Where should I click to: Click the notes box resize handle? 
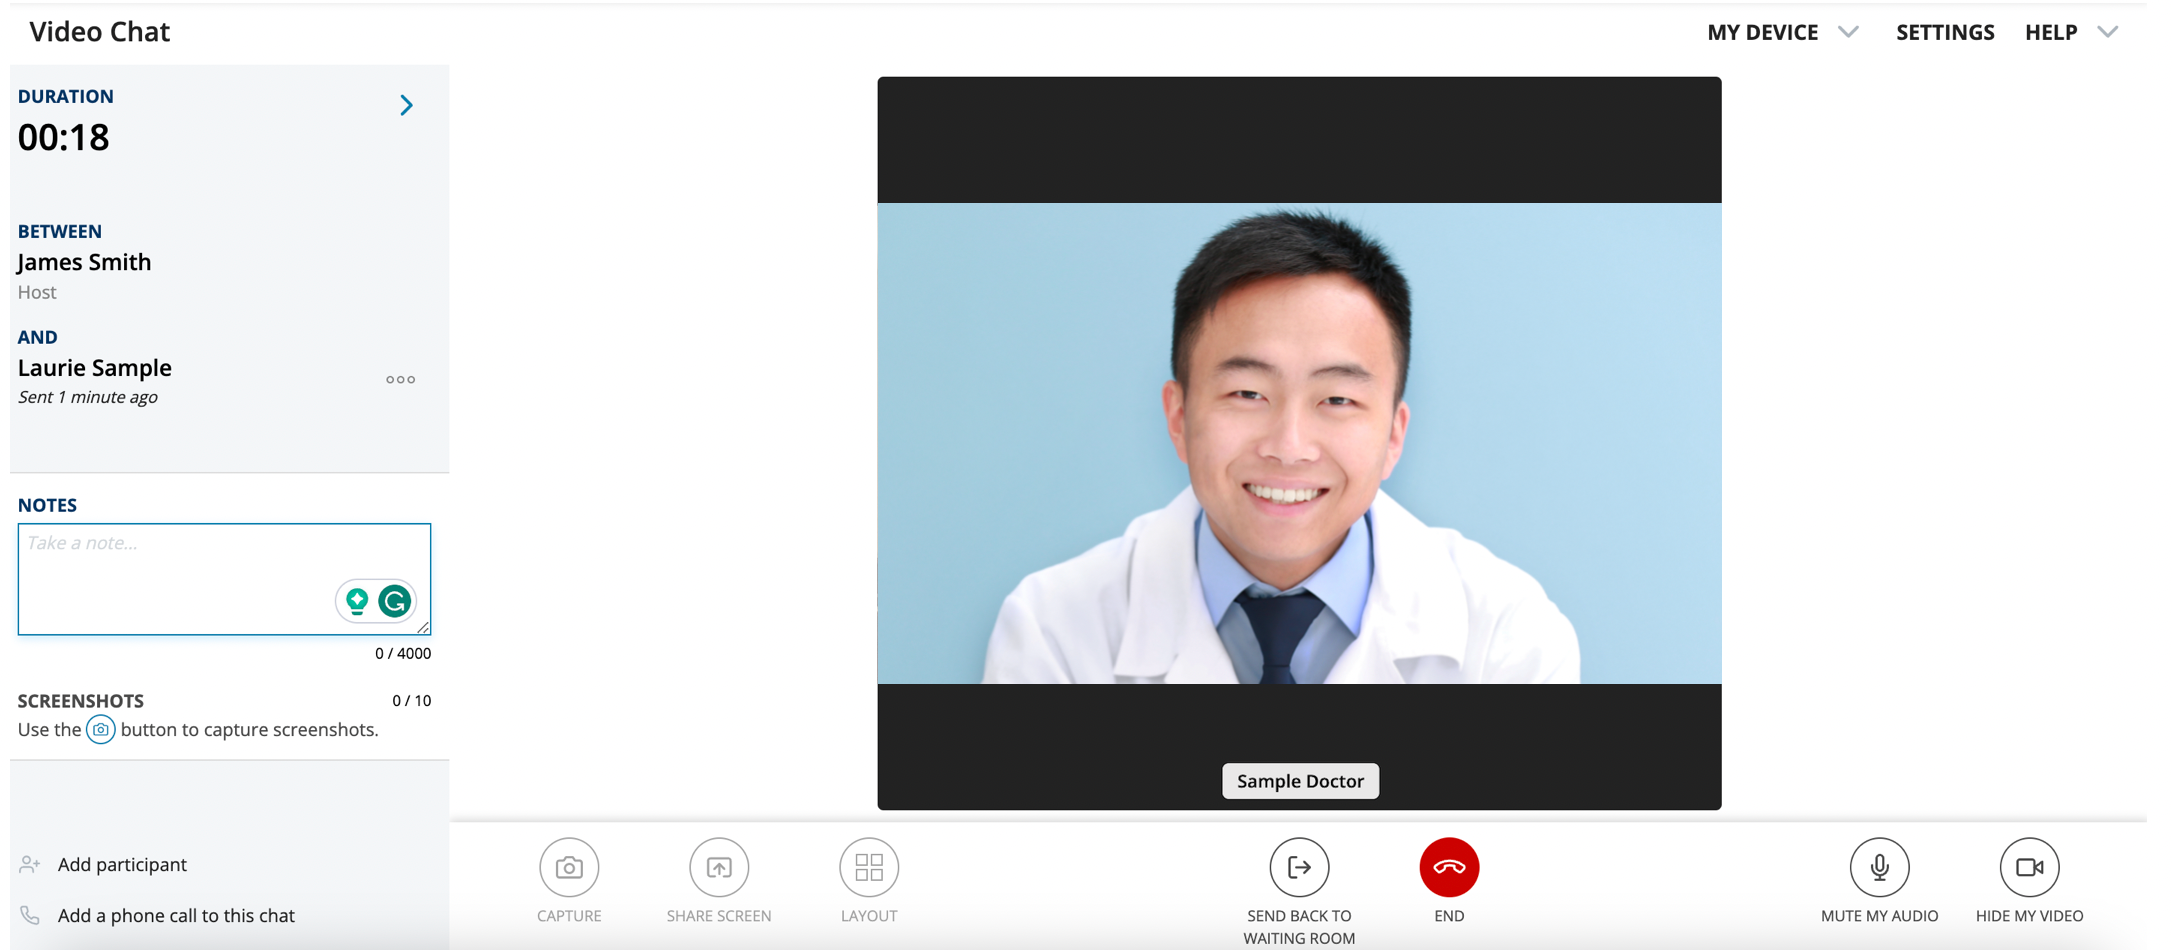point(424,628)
